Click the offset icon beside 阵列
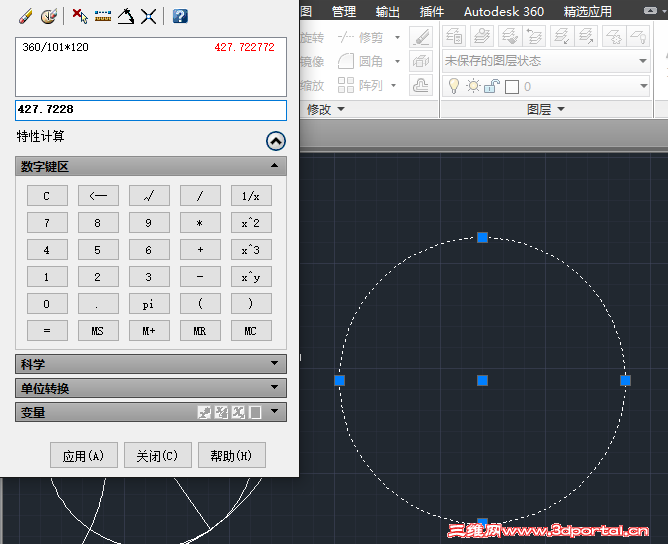This screenshot has width=668, height=544. click(421, 85)
